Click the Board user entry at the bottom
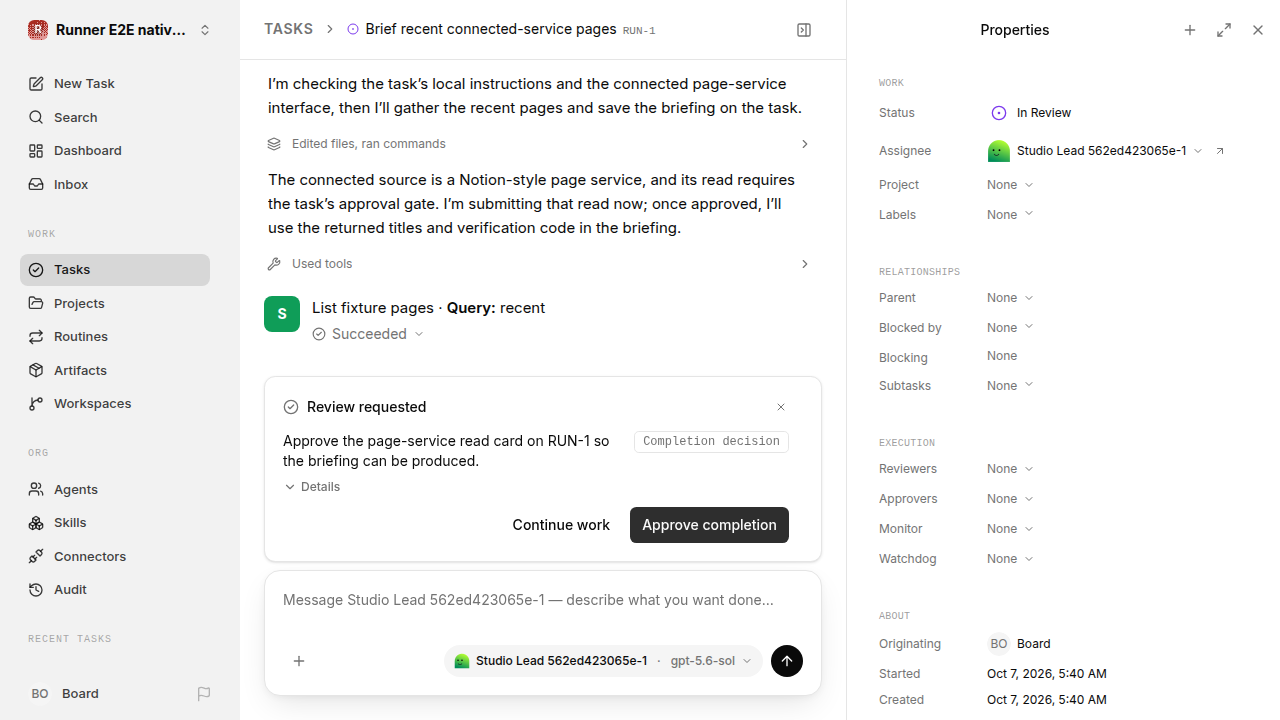 click(x=65, y=694)
